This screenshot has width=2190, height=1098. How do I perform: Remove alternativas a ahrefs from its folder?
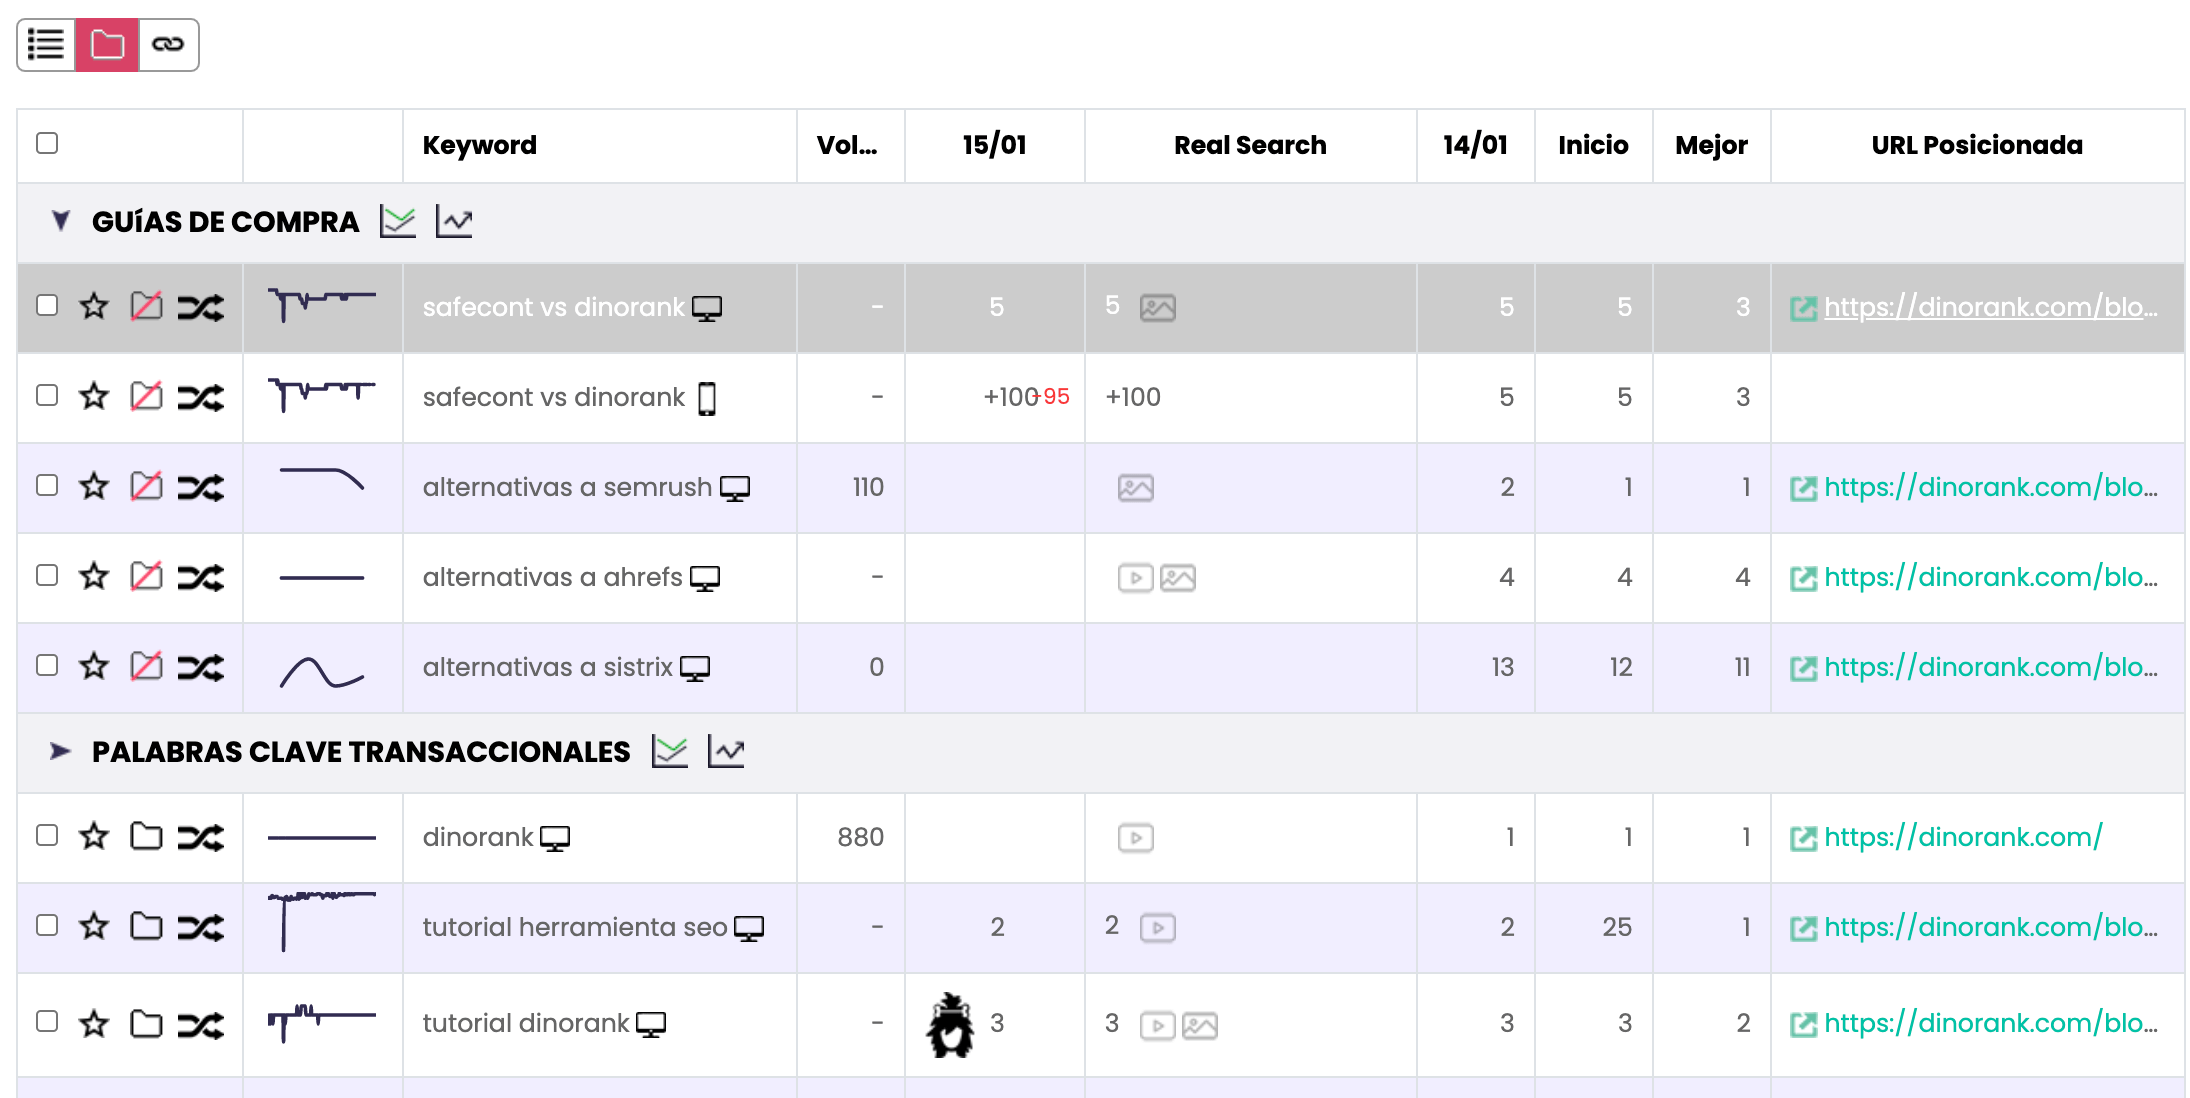pyautogui.click(x=146, y=576)
